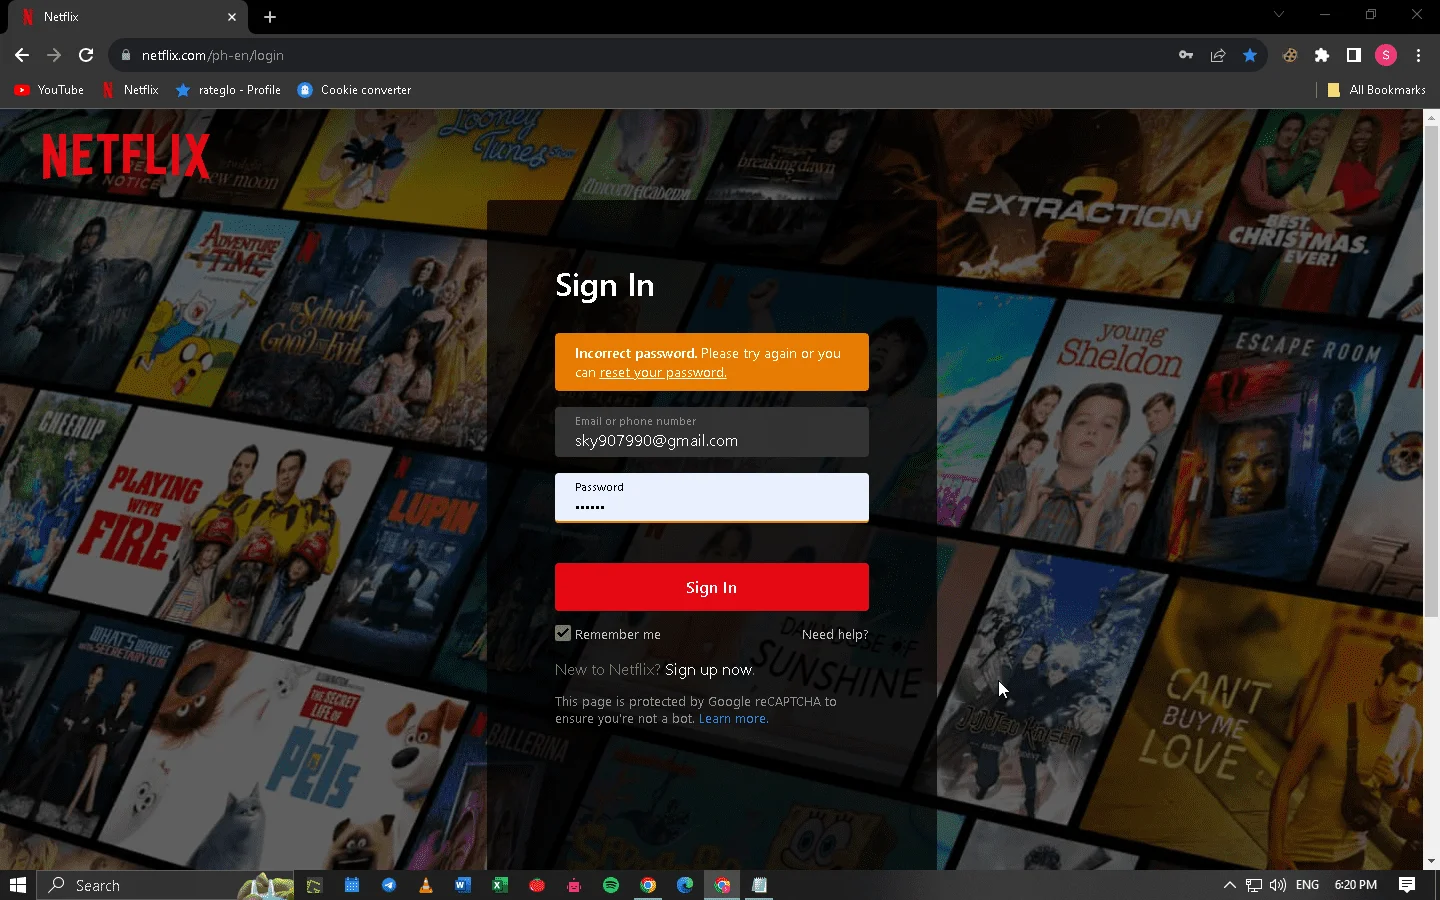Open the site info padlock icon
The height and width of the screenshot is (900, 1440).
pos(125,55)
